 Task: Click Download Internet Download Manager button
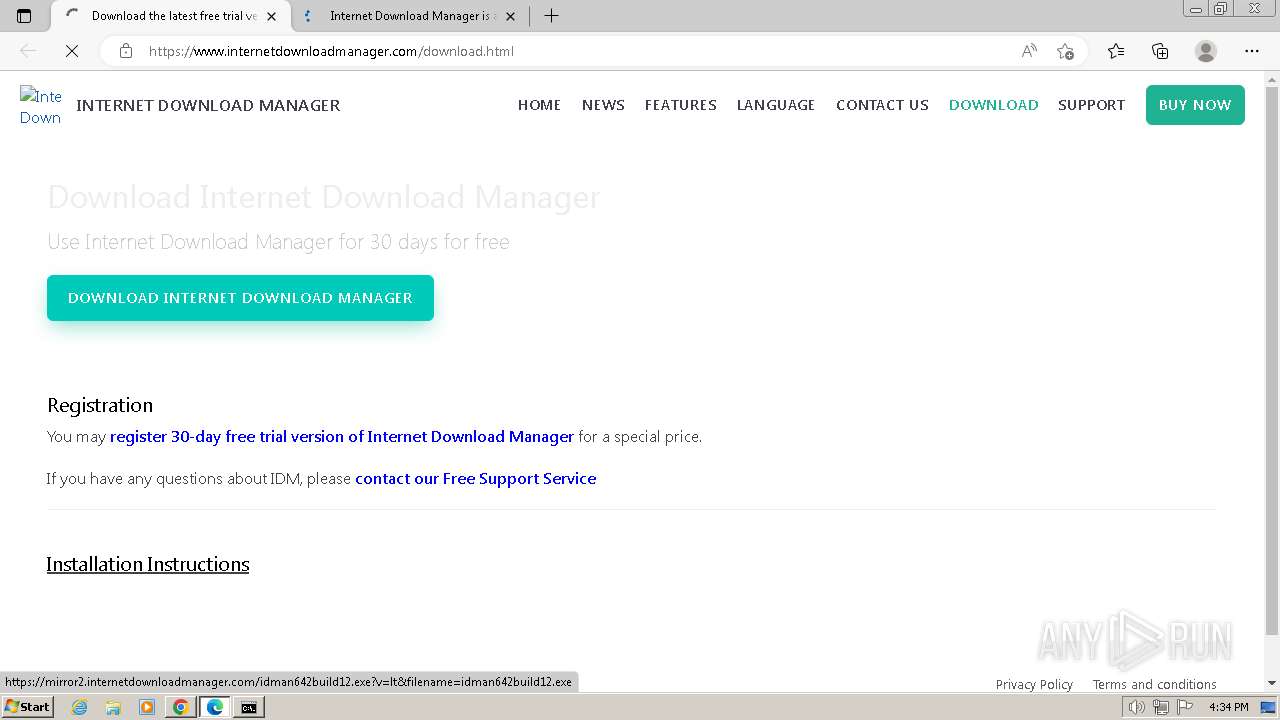pyautogui.click(x=240, y=298)
